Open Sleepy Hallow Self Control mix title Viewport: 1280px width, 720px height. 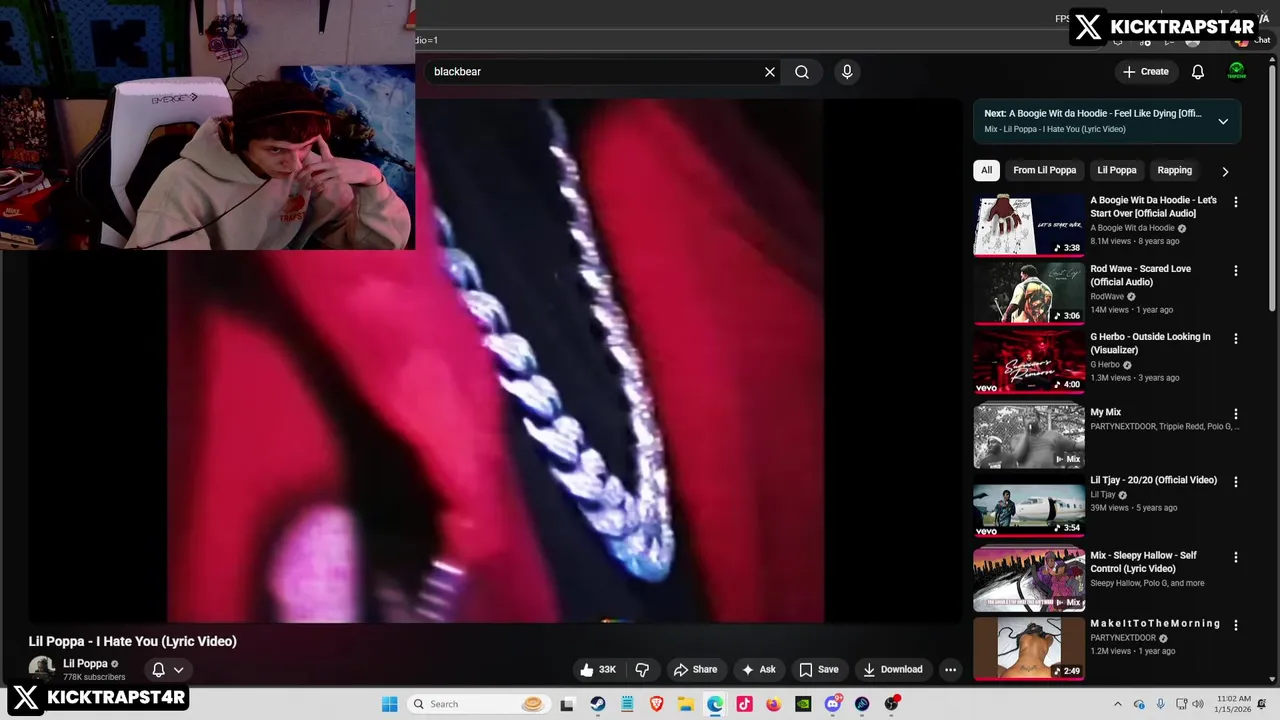click(x=1143, y=562)
